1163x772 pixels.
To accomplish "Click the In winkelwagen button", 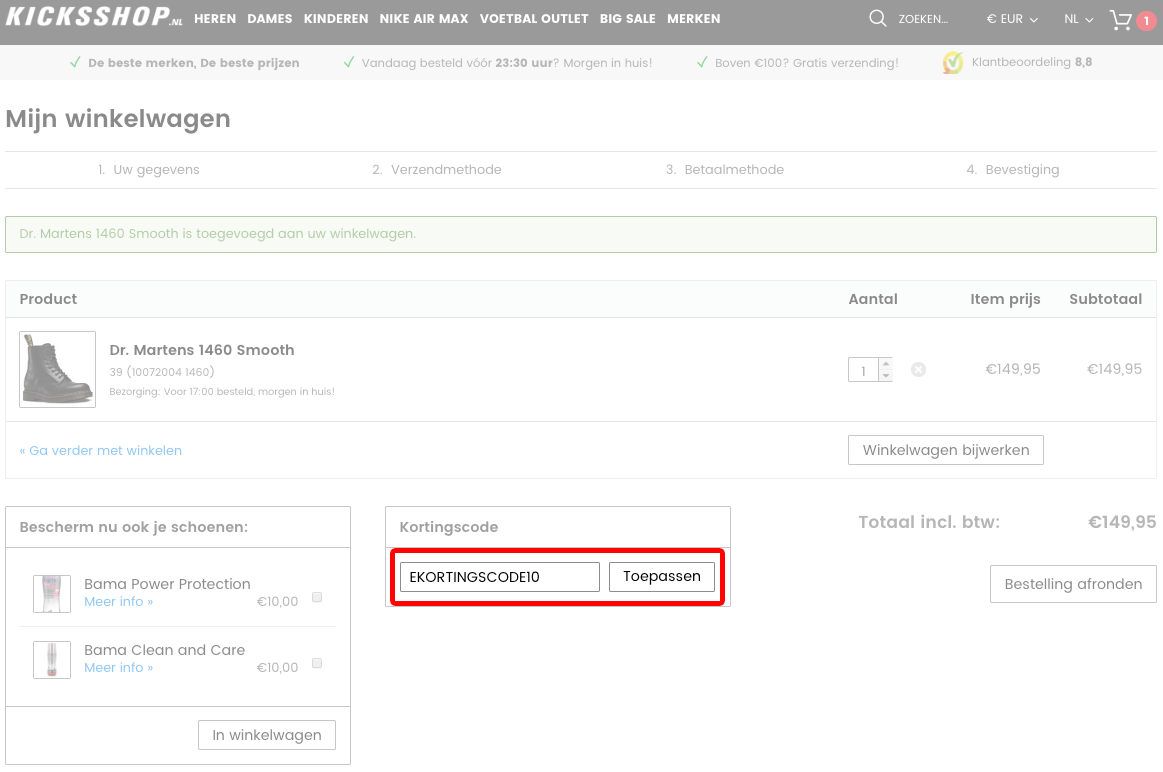I will 267,735.
